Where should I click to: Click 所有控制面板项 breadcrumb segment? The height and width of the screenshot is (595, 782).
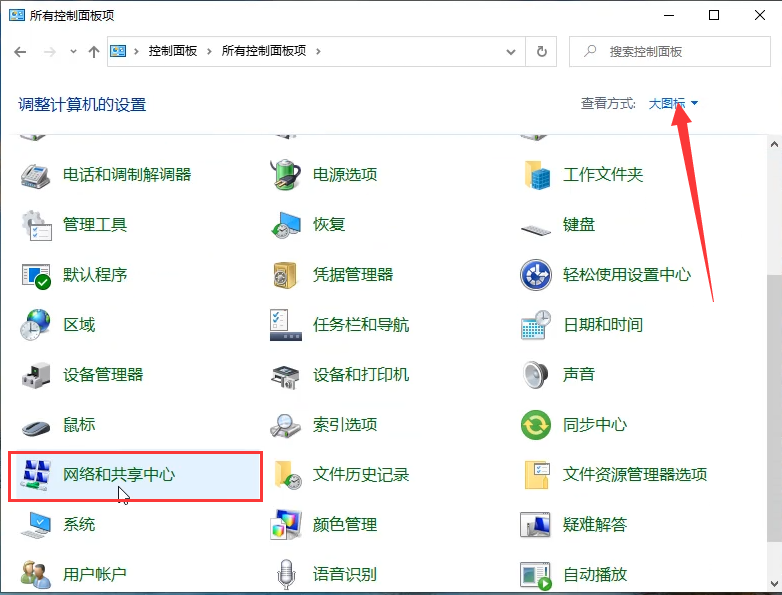click(x=264, y=51)
